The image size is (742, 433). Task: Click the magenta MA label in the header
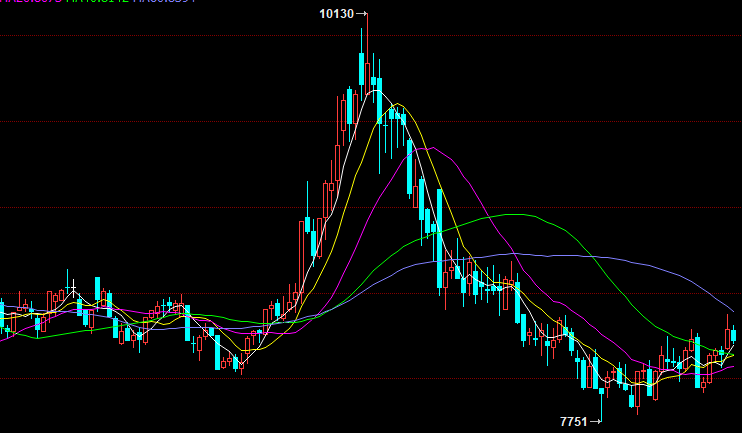click(x=30, y=2)
